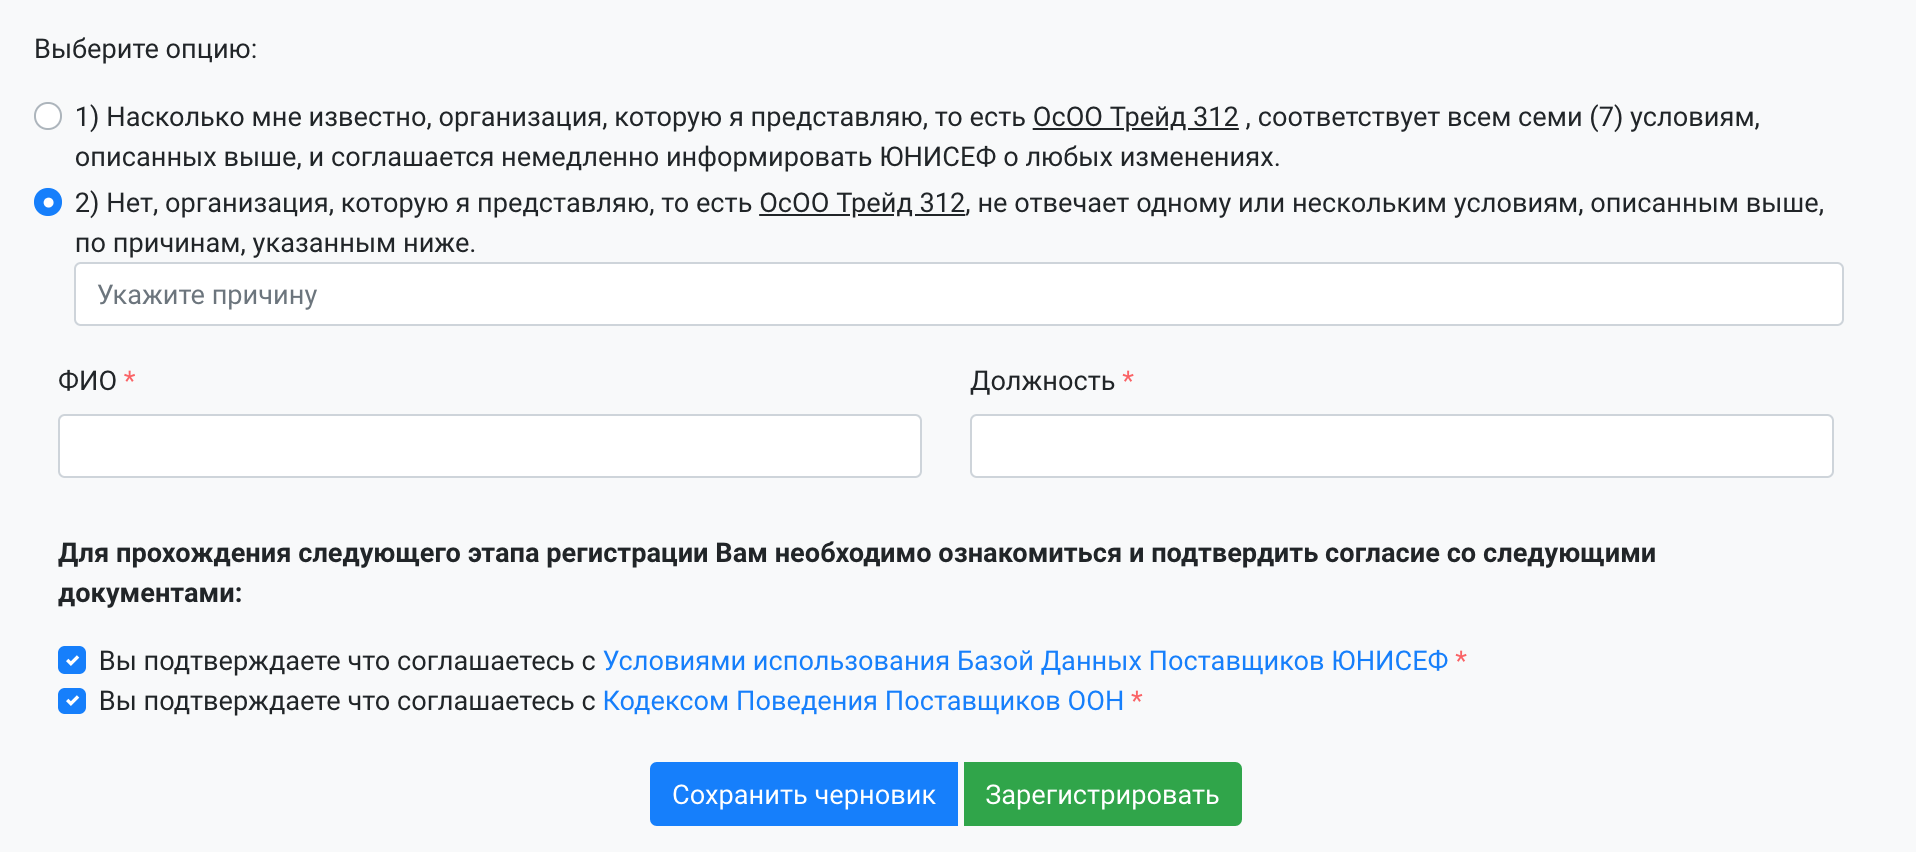The image size is (1916, 852).
Task: Select radio option 1 confirming all seven conditions
Action: pyautogui.click(x=48, y=117)
